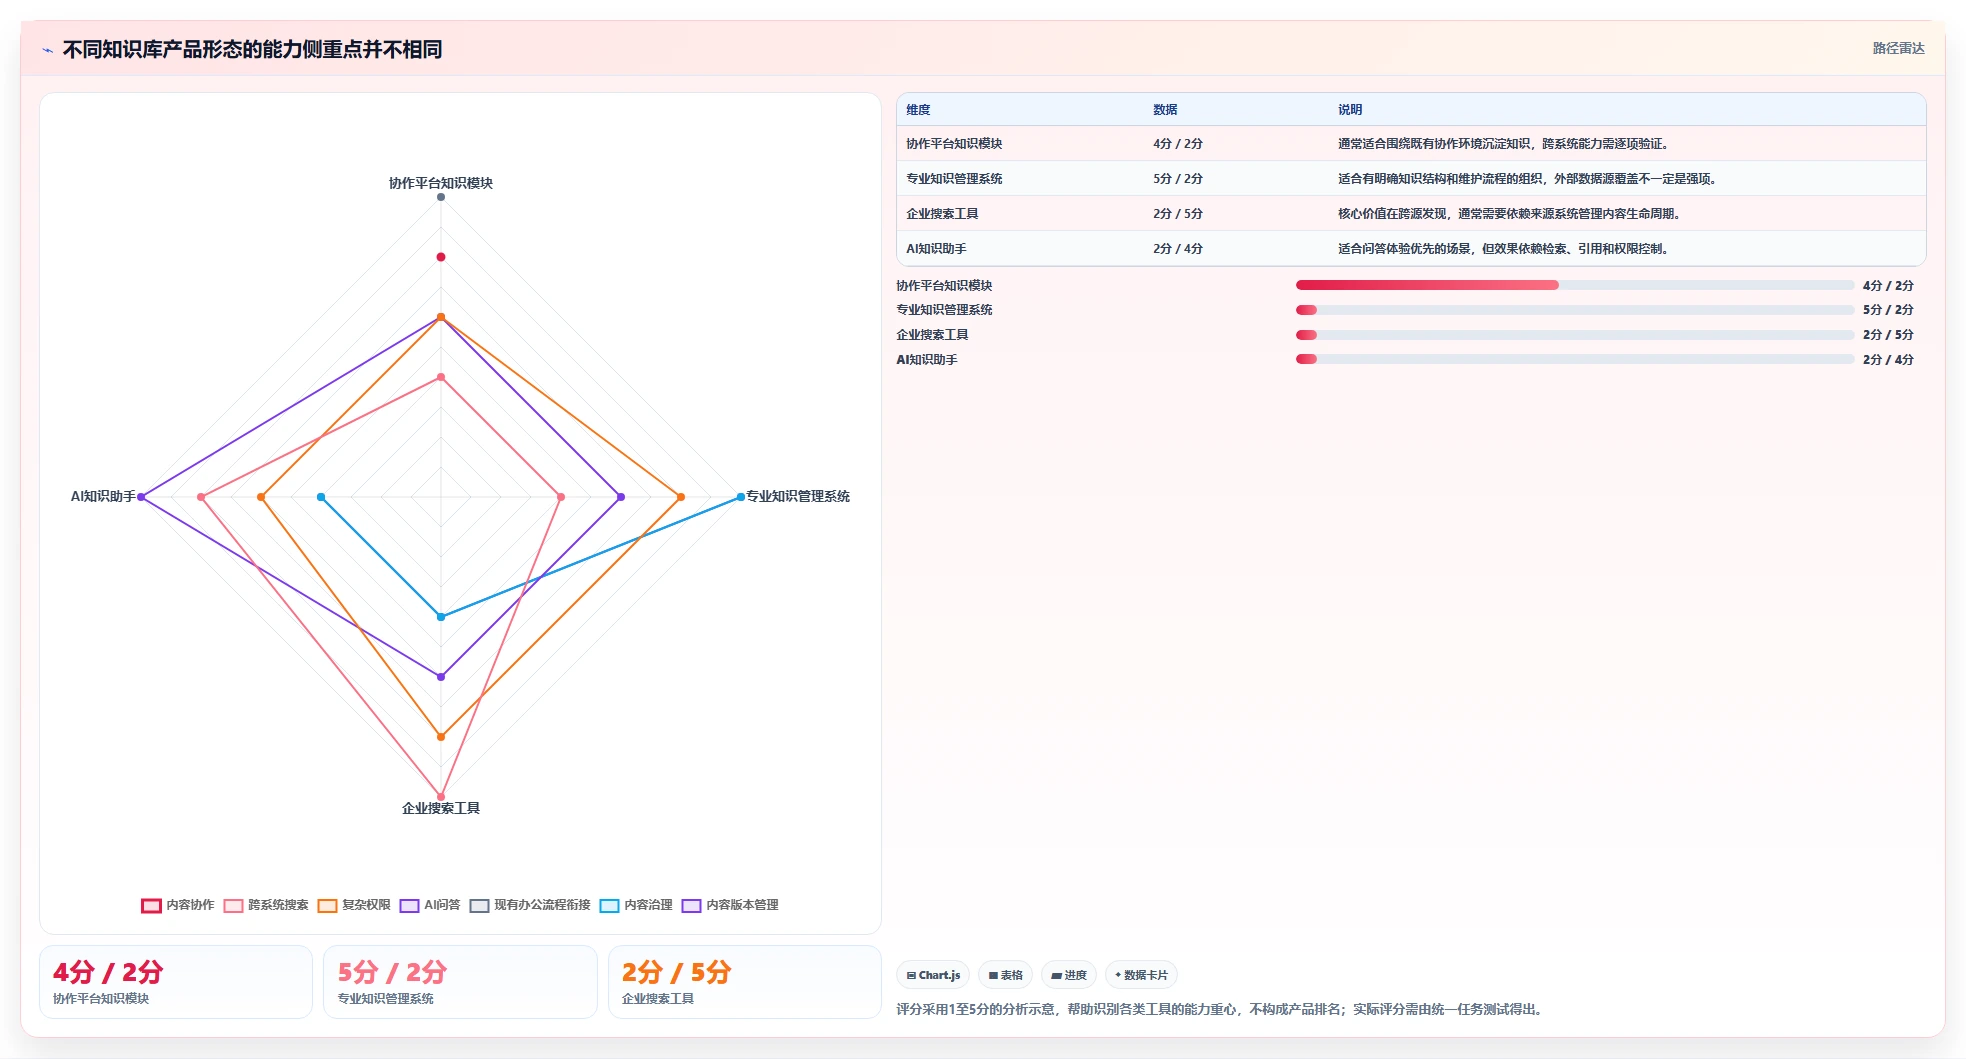Open the 5分 / 2分 专业知识管理系统 card
Viewport: 1966px width, 1059px height.
pyautogui.click(x=460, y=982)
